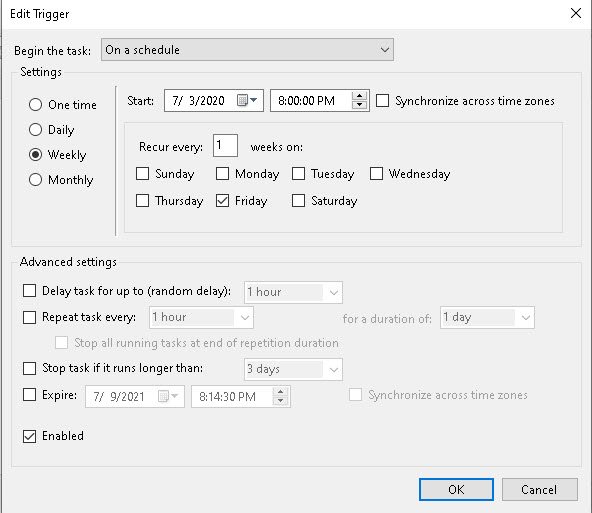Select the Monthly schedule option
Screen dimensions: 592x513
(35, 180)
